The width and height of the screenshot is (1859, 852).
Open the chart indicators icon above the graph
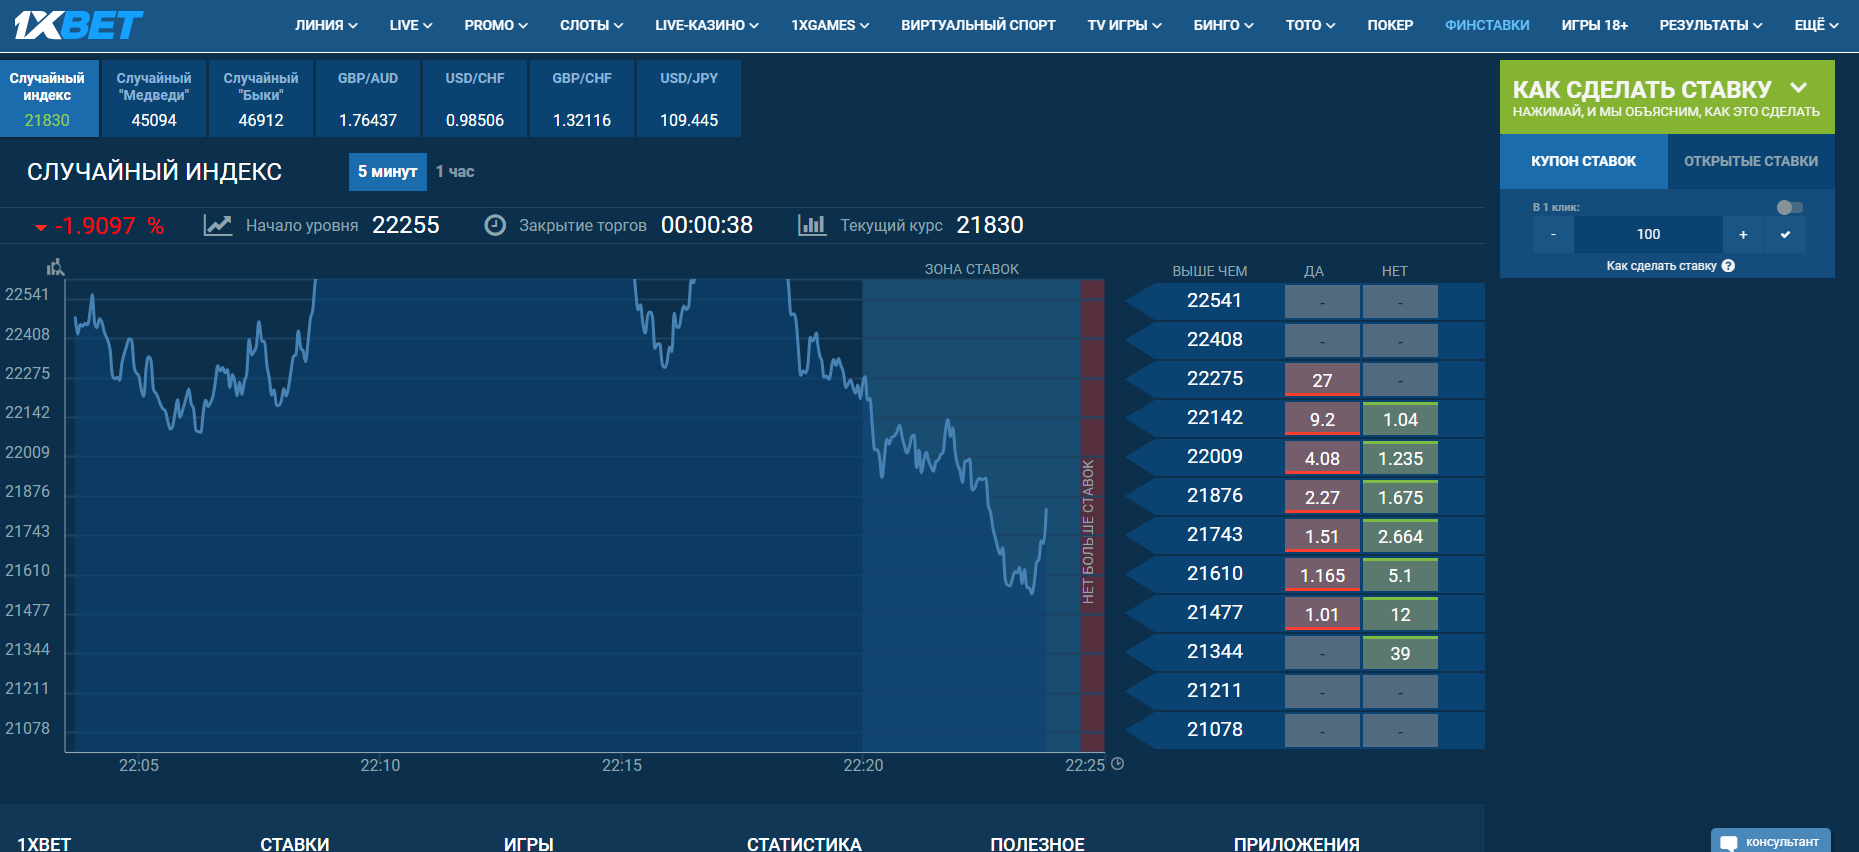[56, 267]
